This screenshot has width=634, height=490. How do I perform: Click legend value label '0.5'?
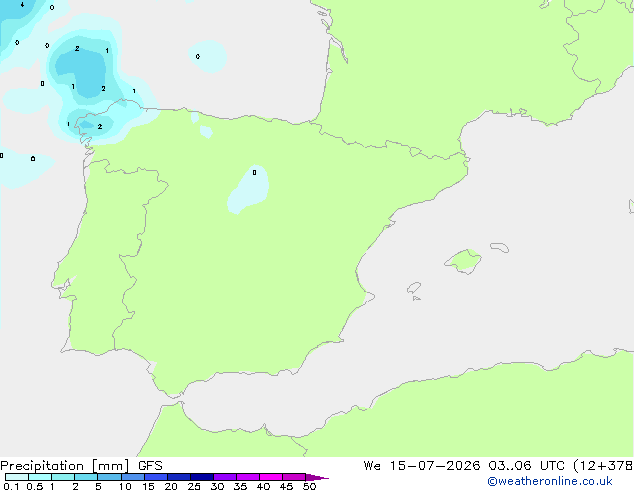point(35,486)
